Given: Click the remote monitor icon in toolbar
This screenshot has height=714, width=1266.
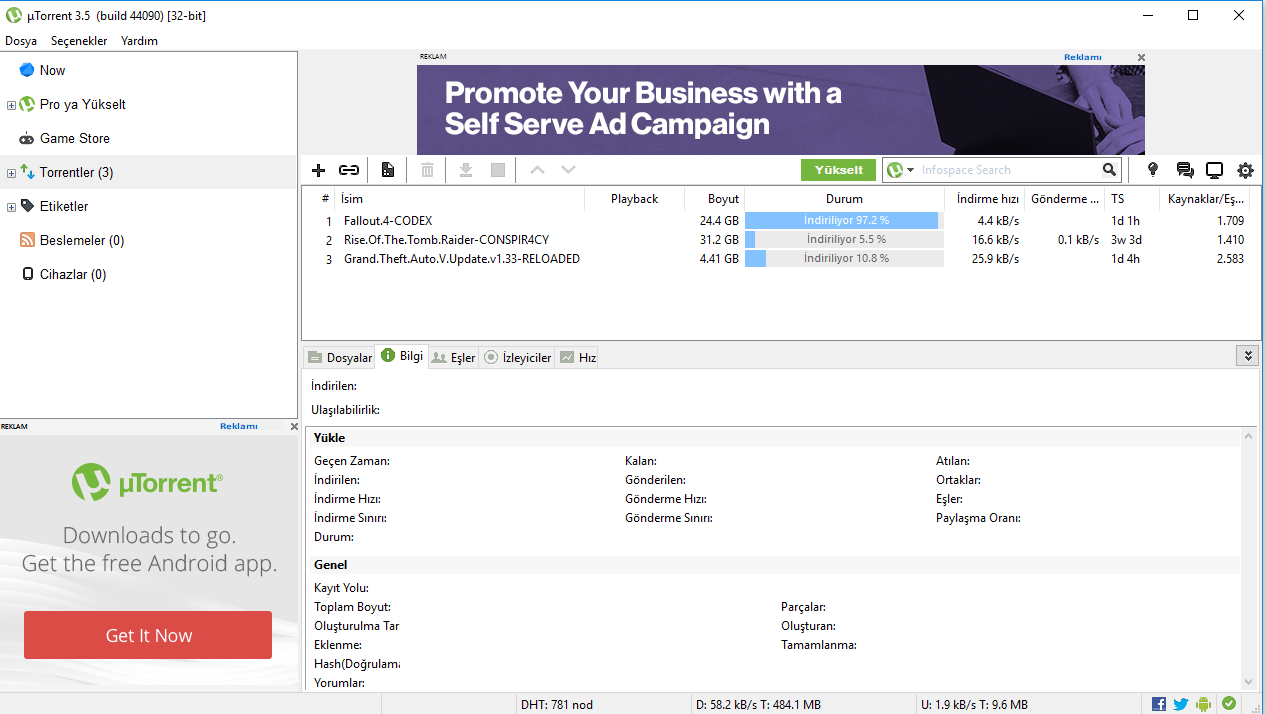Looking at the screenshot, I should pos(1215,170).
